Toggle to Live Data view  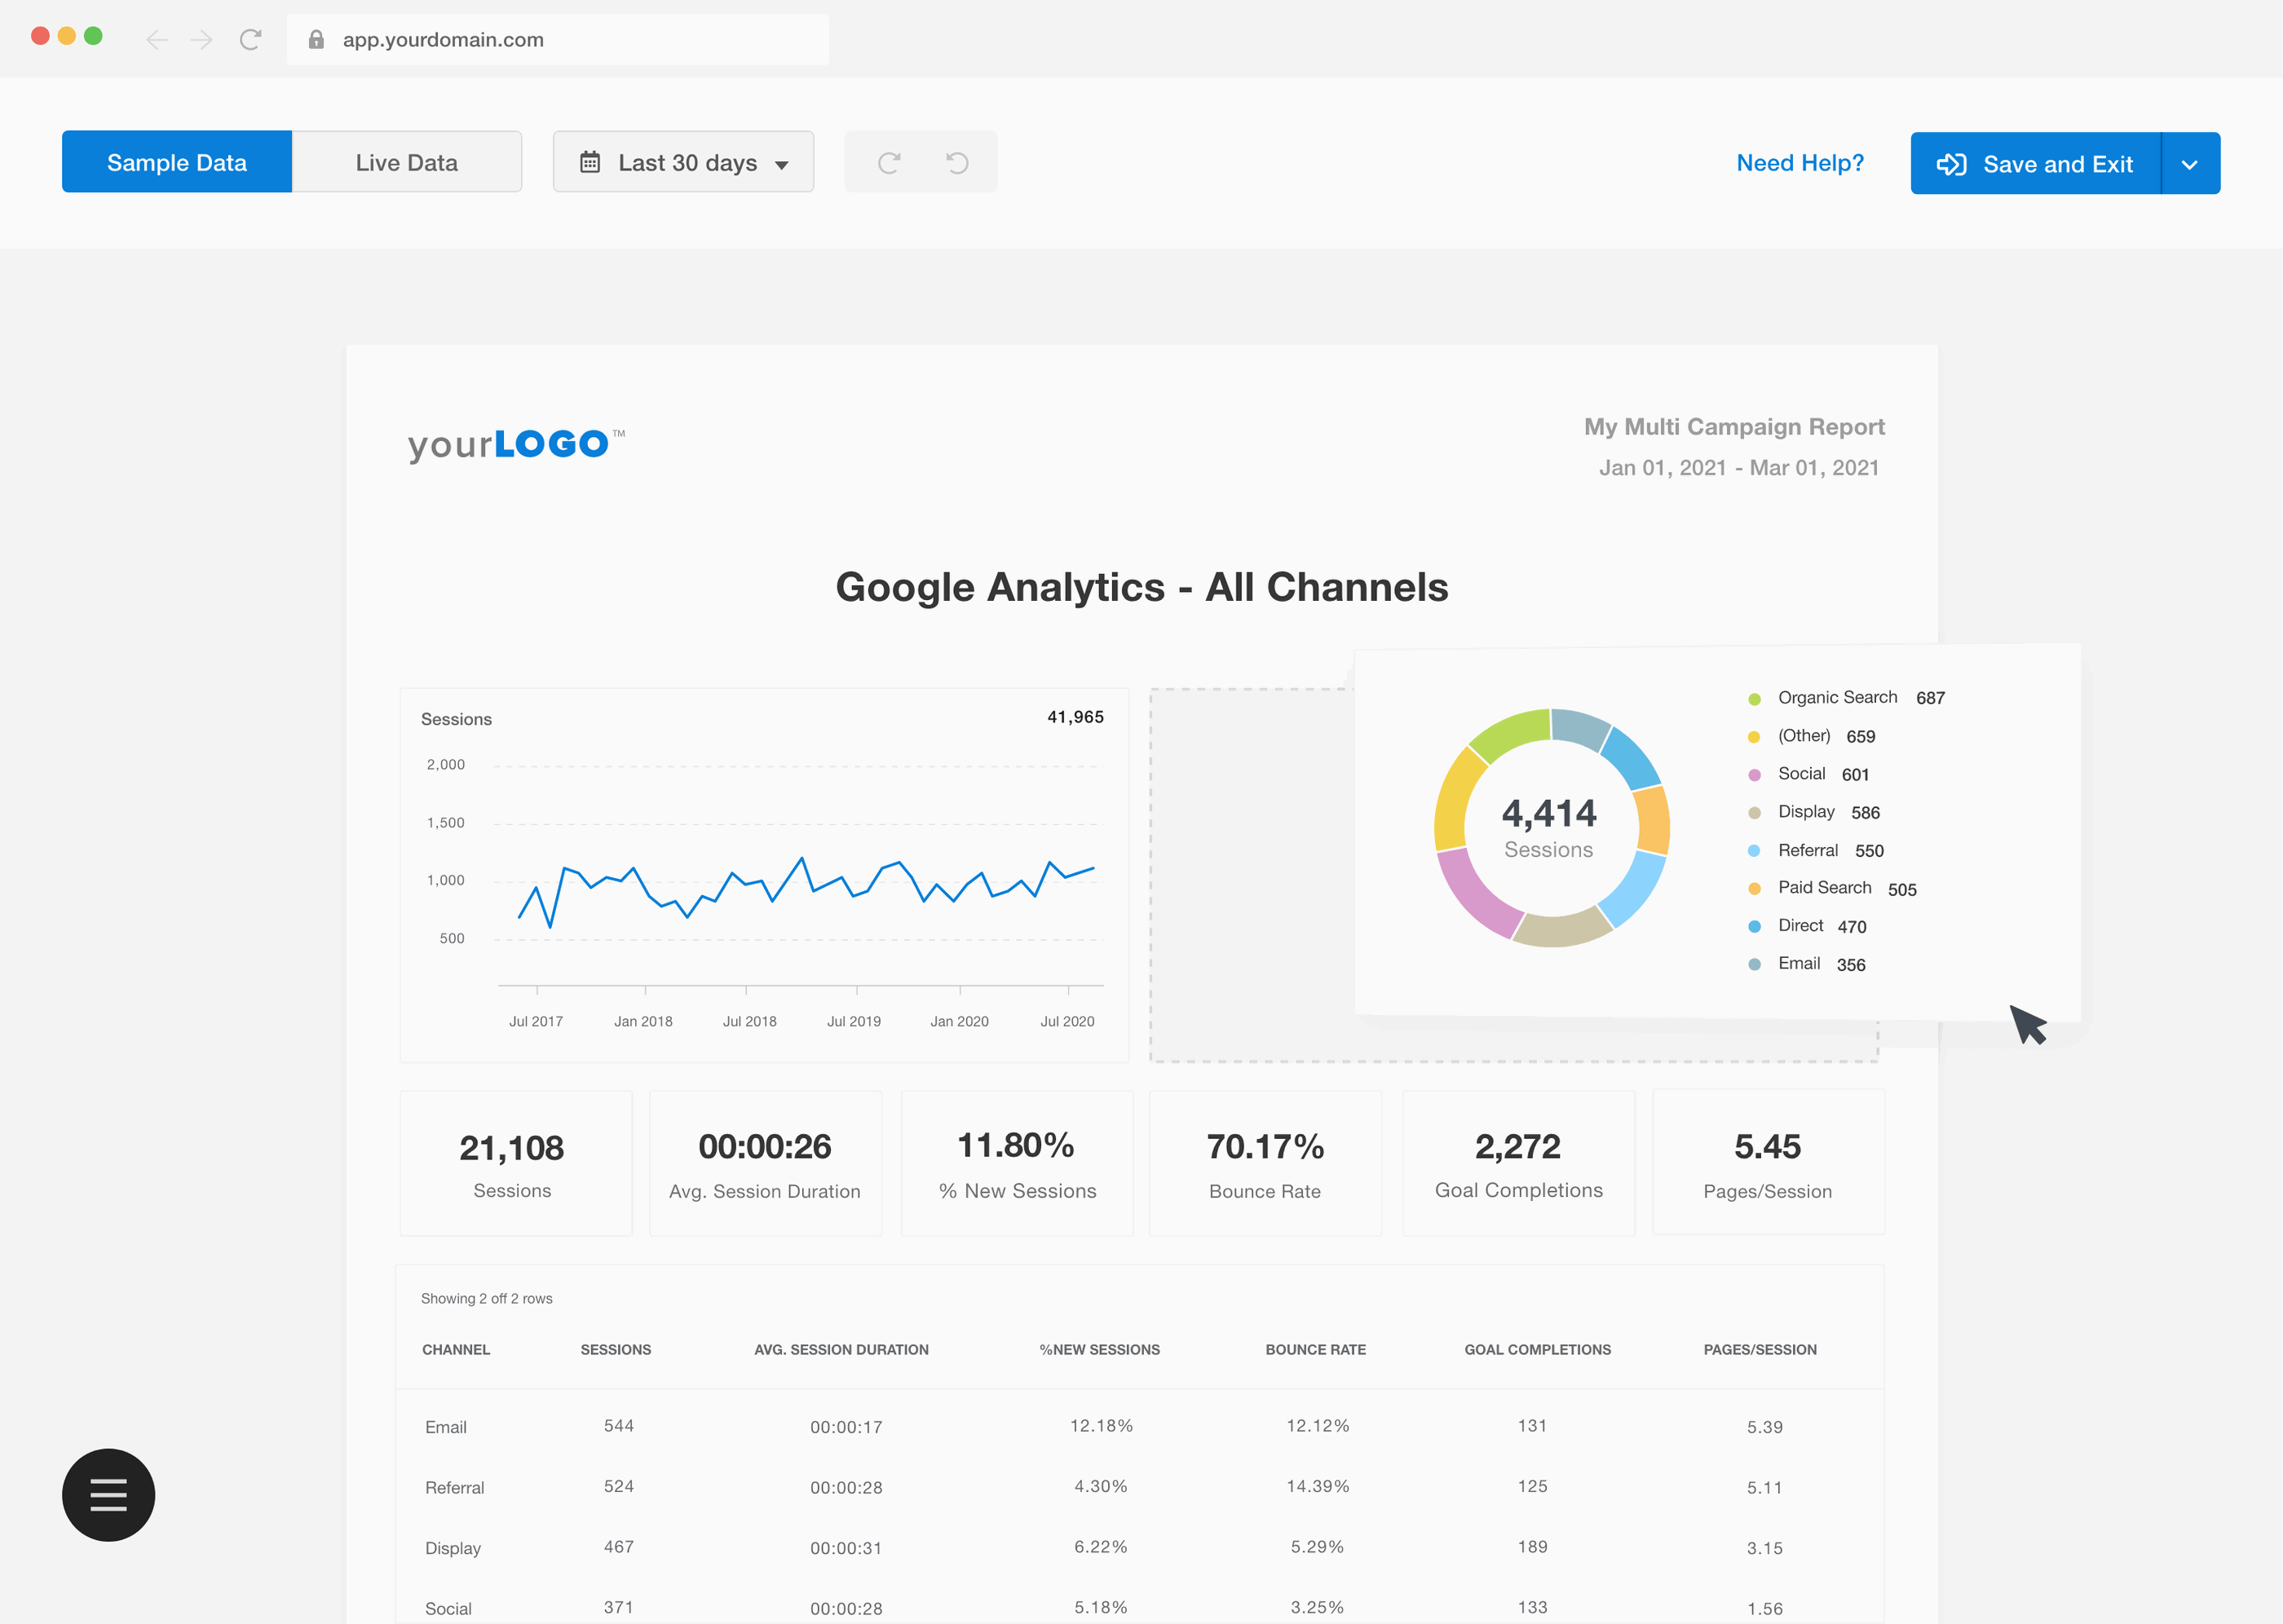(x=408, y=161)
